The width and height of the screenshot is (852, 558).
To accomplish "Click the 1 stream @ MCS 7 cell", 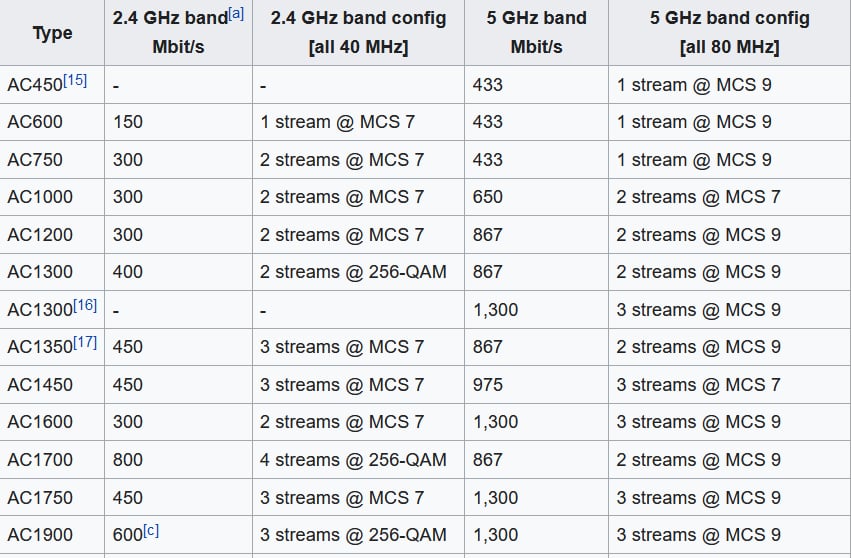I will [x=337, y=122].
